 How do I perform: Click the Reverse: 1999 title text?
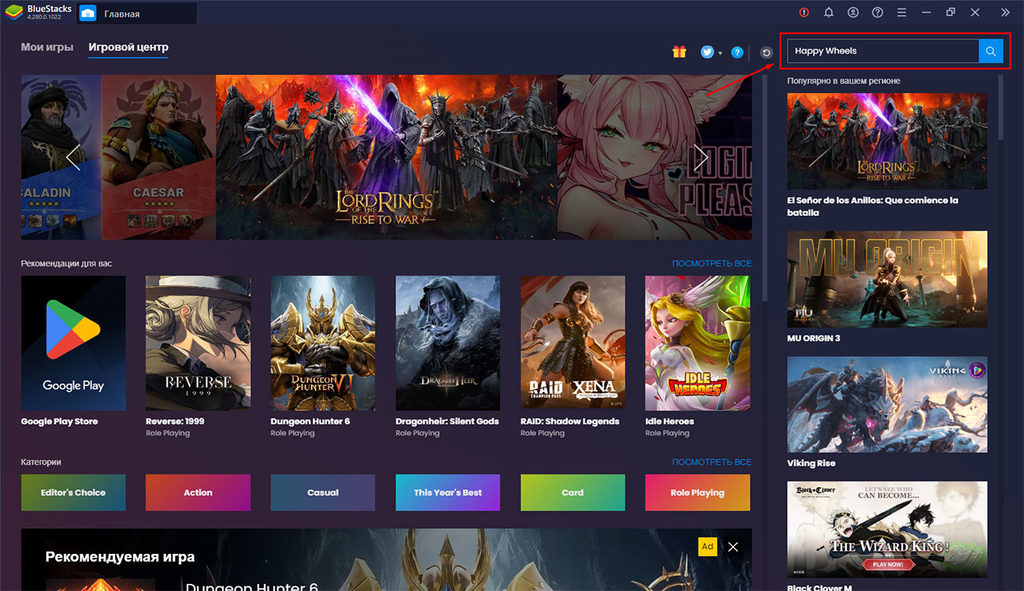point(174,421)
